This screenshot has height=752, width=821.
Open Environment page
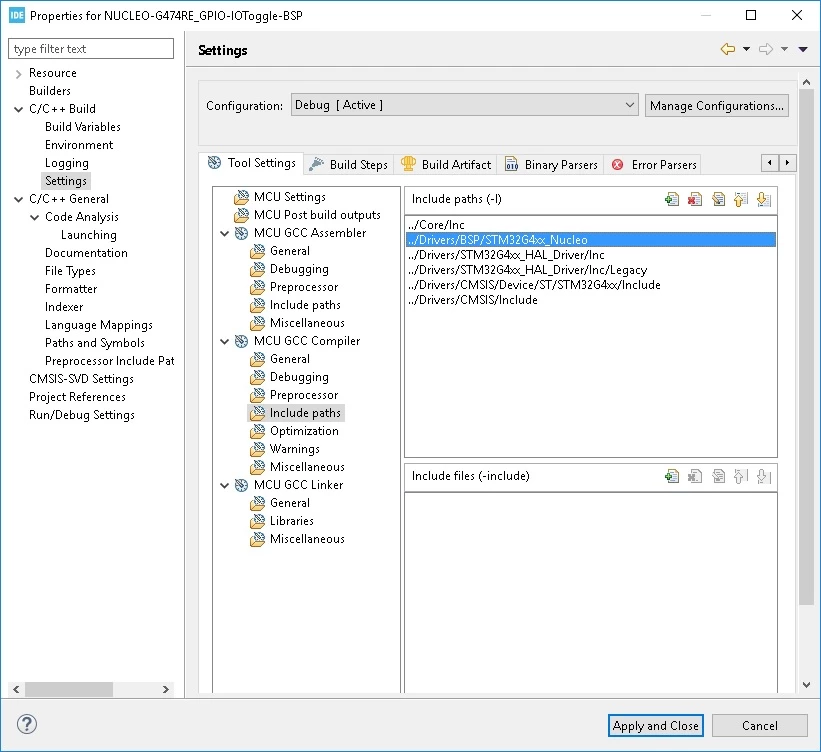click(79, 145)
